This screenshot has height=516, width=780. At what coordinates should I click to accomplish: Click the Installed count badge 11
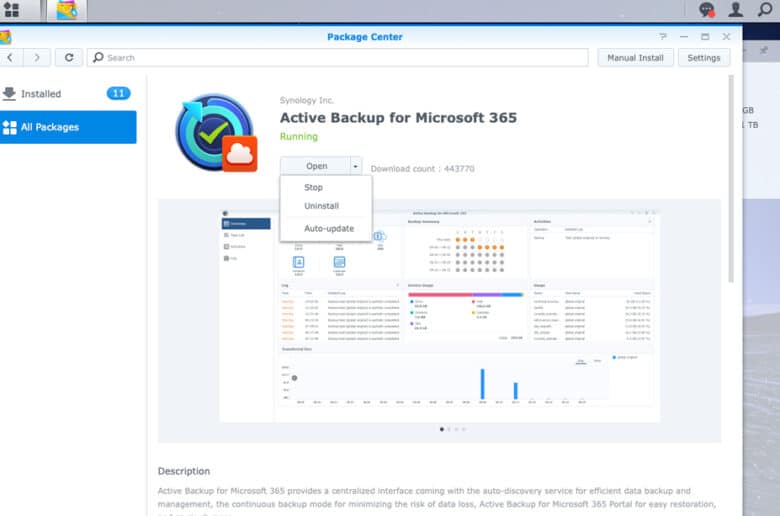pyautogui.click(x=118, y=94)
